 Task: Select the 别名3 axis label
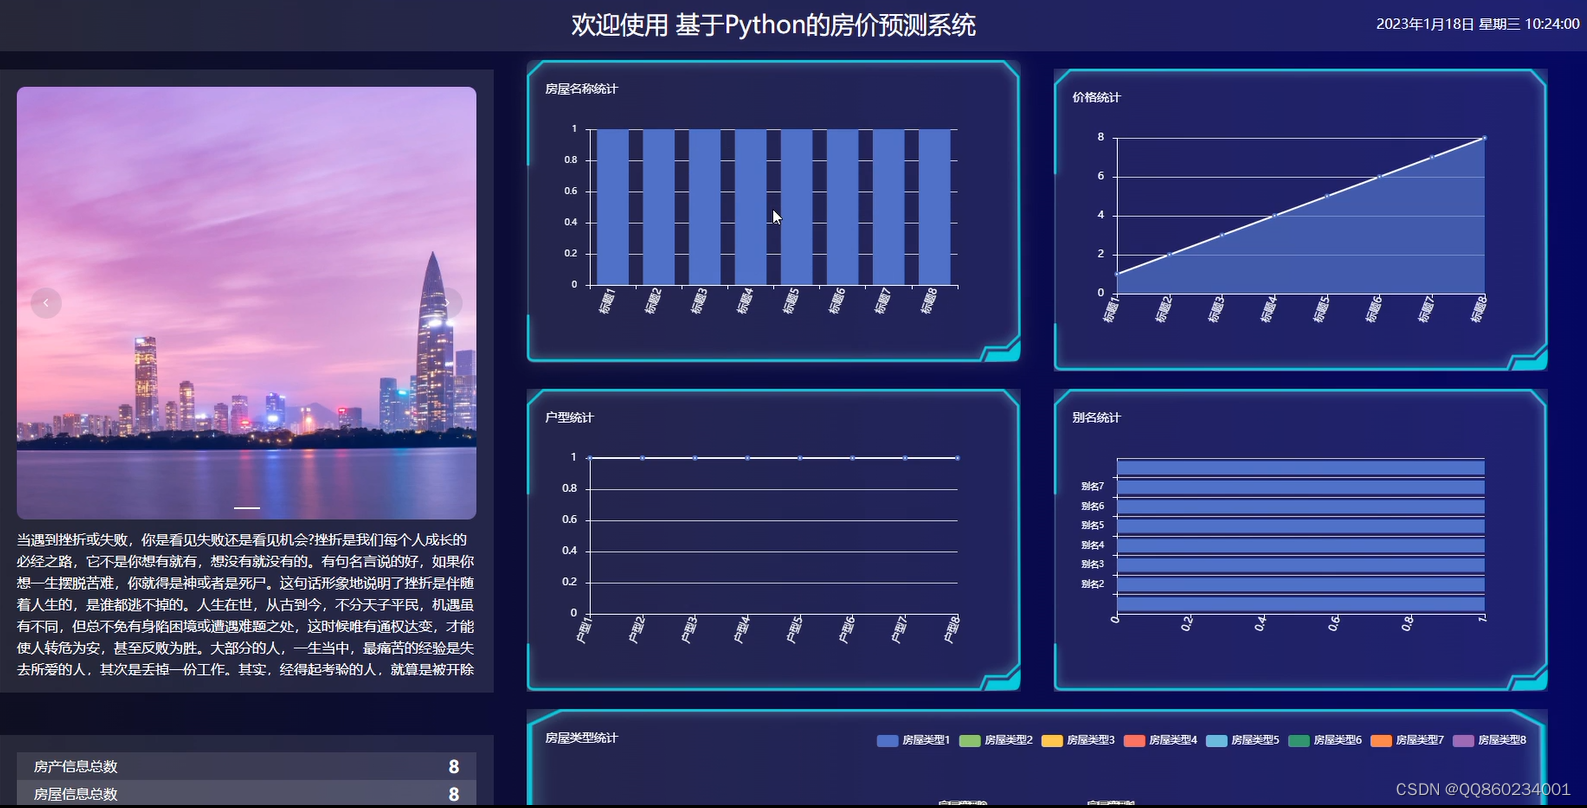coord(1093,564)
